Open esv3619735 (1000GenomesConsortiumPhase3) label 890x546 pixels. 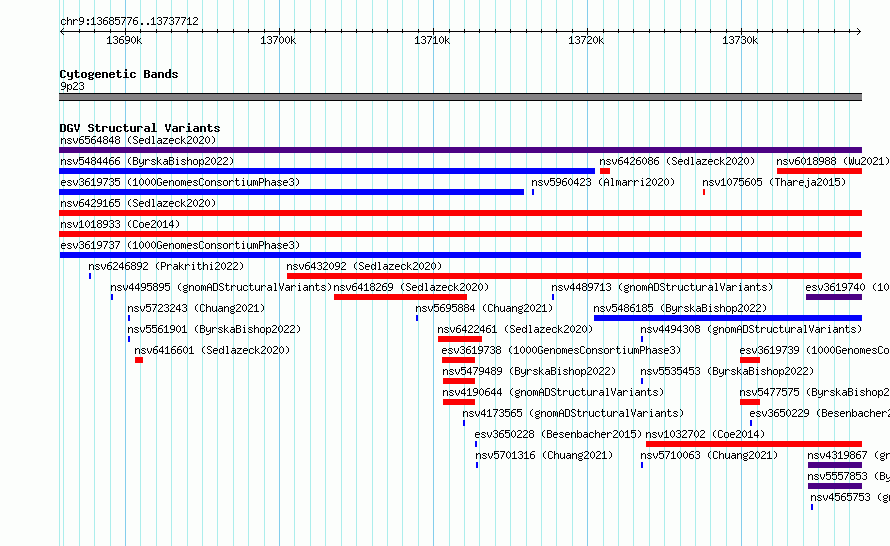[180, 182]
